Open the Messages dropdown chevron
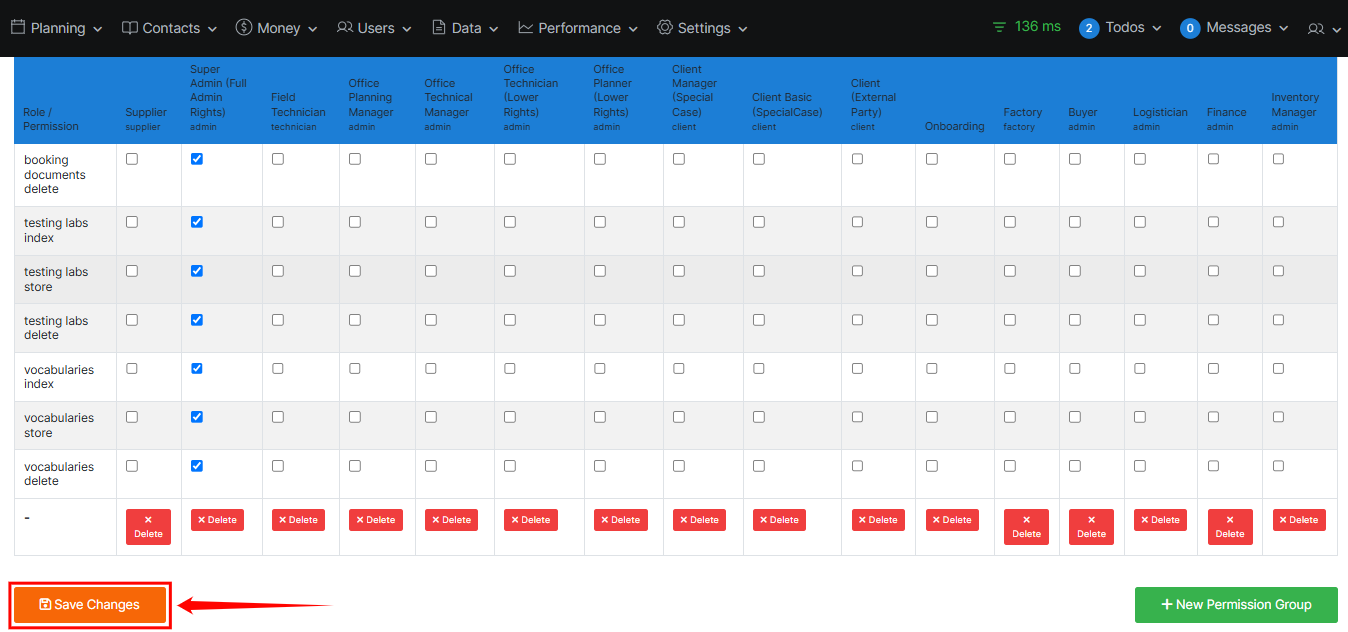Viewport: 1348px width, 632px height. pyautogui.click(x=1284, y=29)
